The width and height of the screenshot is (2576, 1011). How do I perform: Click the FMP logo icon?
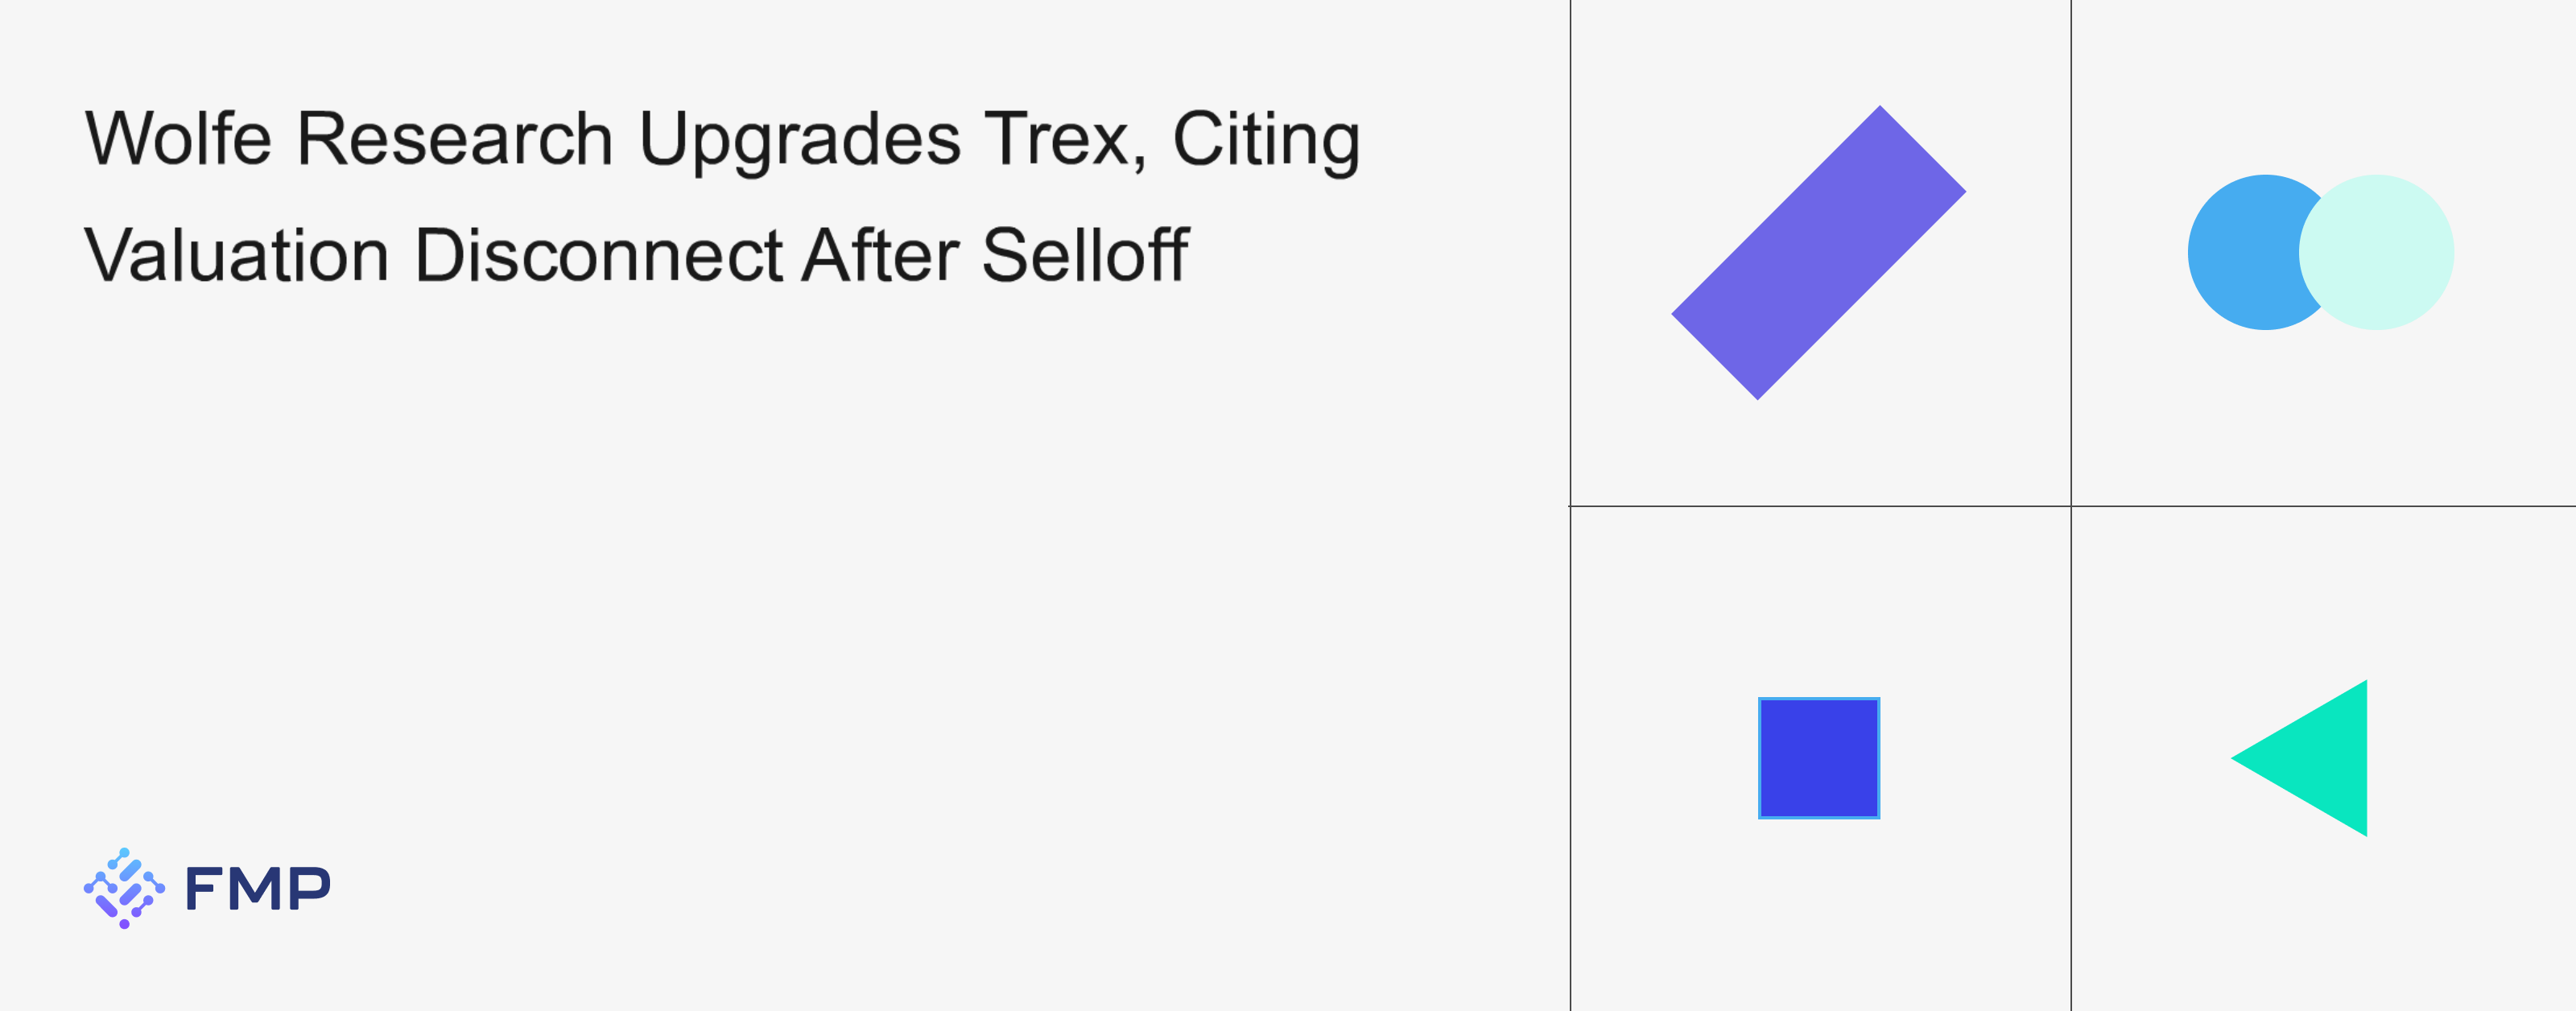[x=124, y=888]
